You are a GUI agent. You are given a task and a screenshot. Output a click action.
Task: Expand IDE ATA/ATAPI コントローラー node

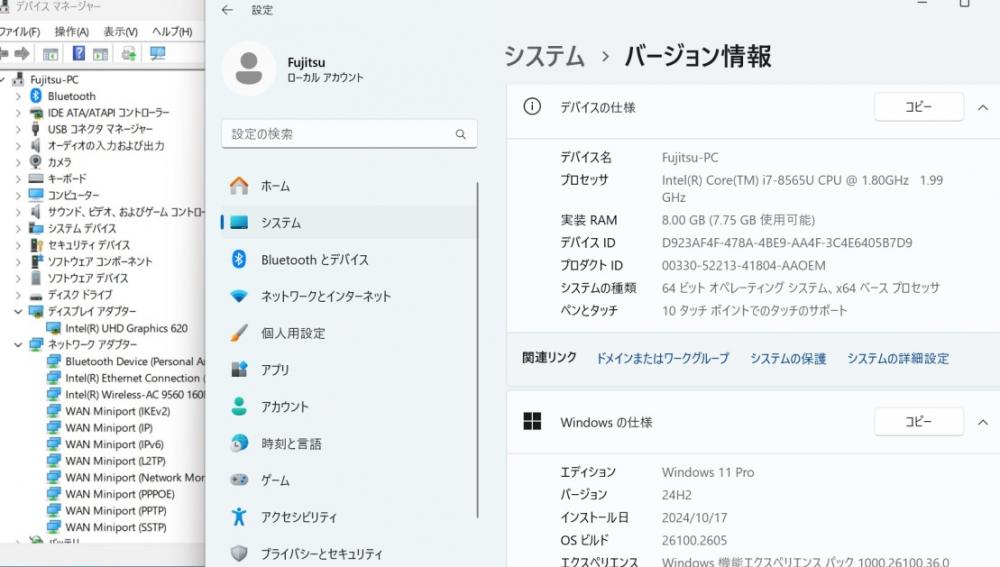(x=18, y=112)
